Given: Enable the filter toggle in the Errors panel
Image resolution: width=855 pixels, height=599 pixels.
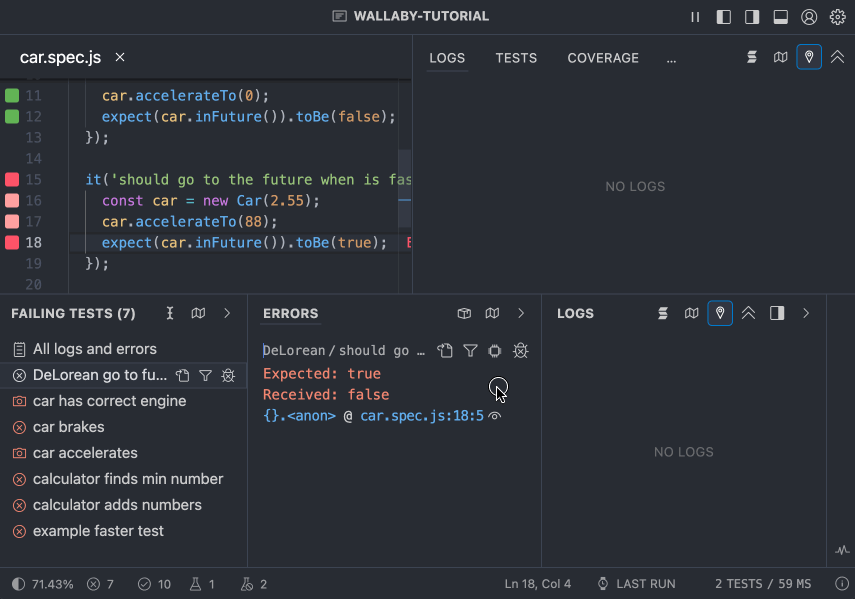Looking at the screenshot, I should (470, 351).
